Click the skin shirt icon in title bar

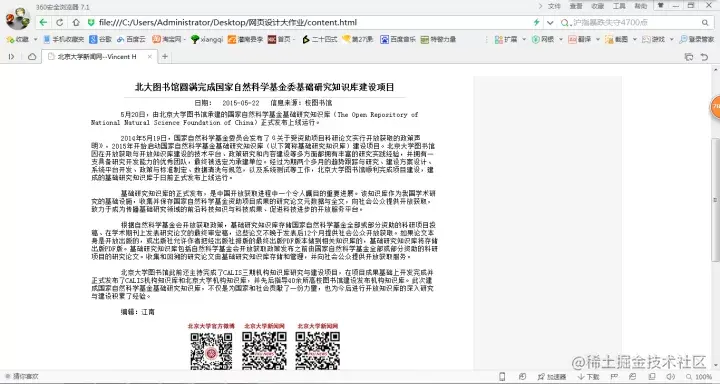[660, 6]
